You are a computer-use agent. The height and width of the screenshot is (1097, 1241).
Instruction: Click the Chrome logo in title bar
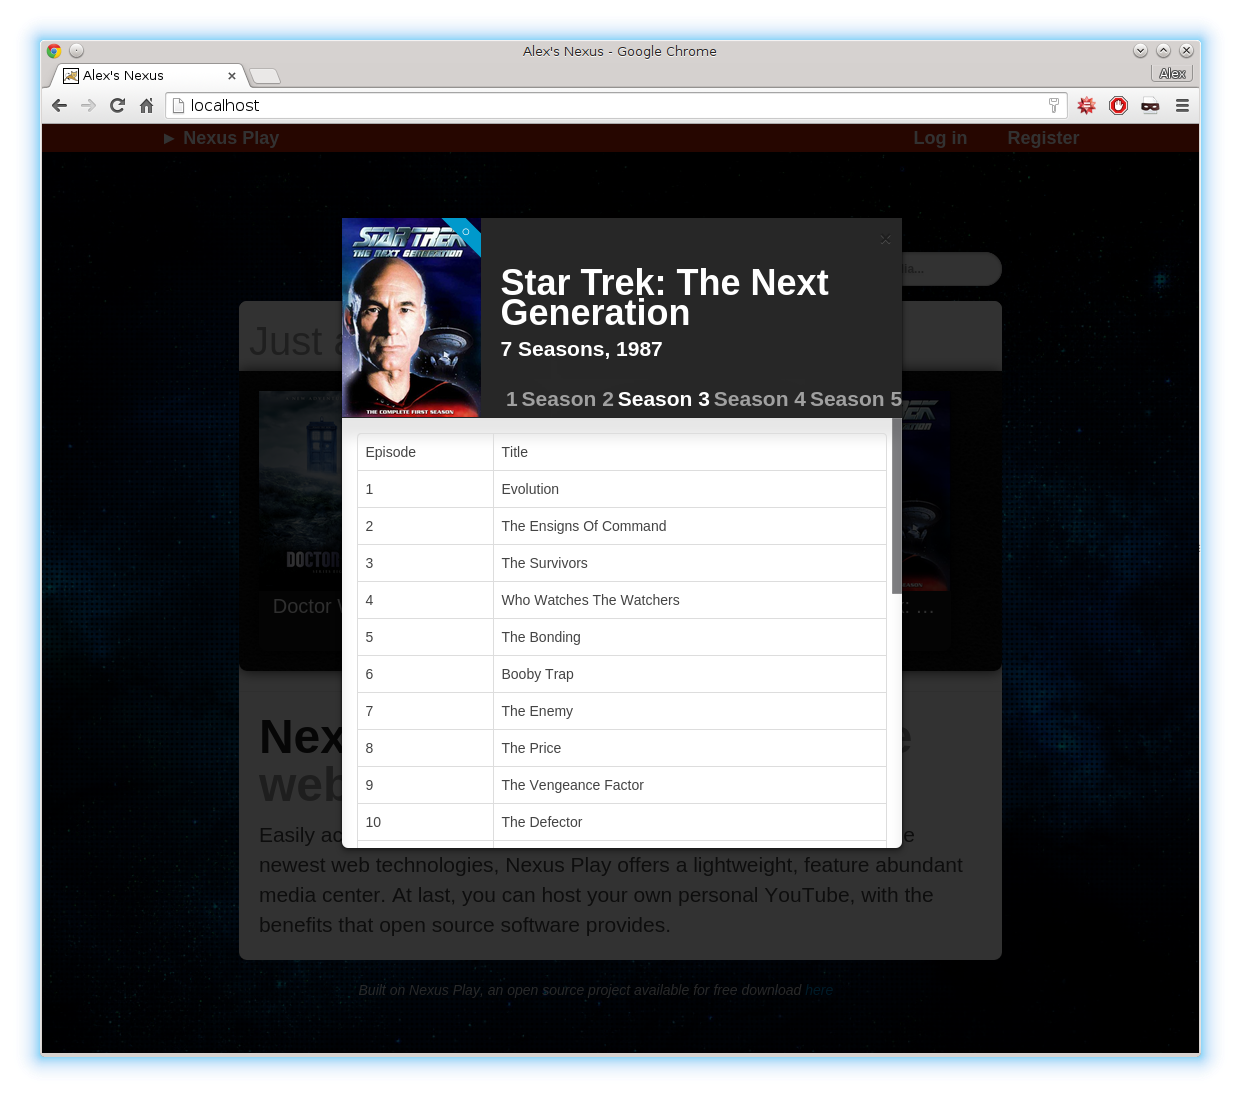point(54,51)
